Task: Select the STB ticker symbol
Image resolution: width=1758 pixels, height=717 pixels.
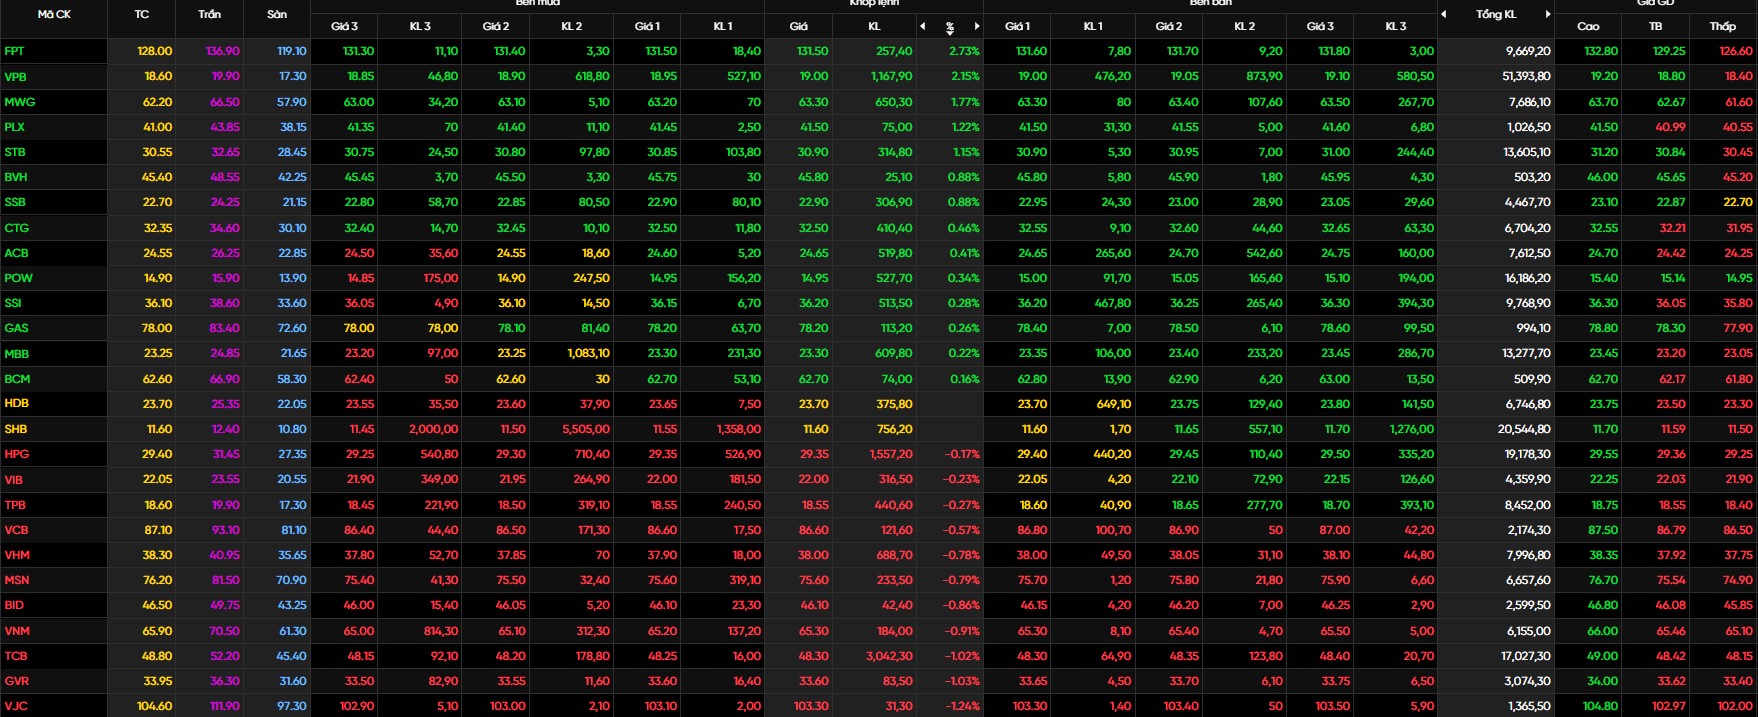Action: point(15,152)
